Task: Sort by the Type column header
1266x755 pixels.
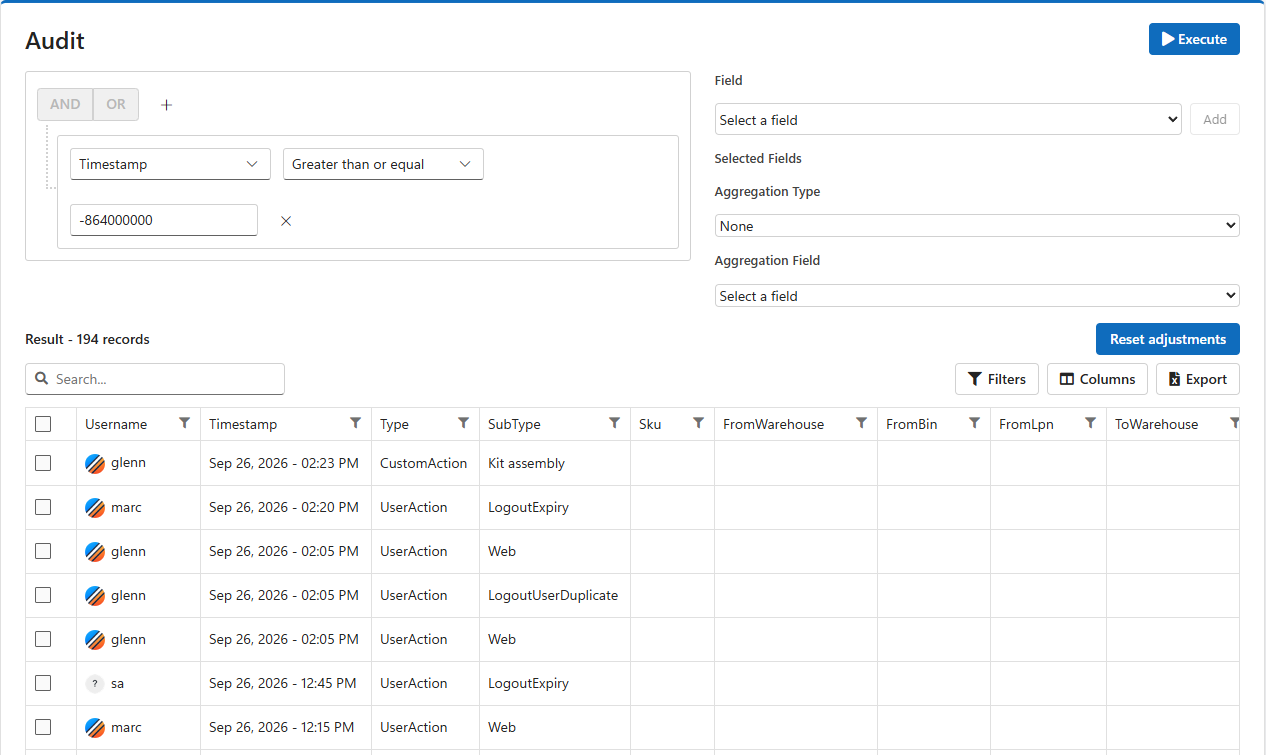Action: click(x=394, y=424)
